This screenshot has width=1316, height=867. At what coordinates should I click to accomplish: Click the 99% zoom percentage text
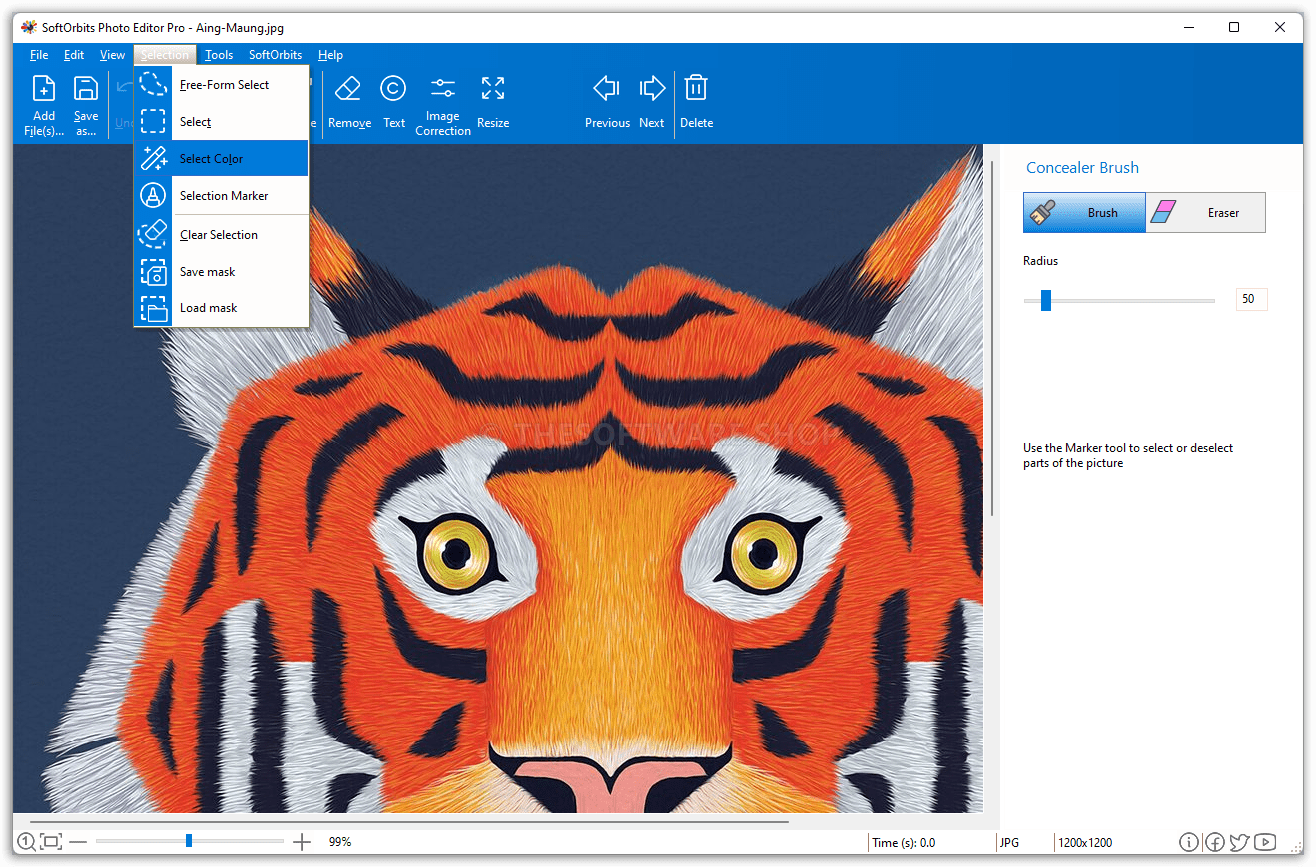pos(340,842)
